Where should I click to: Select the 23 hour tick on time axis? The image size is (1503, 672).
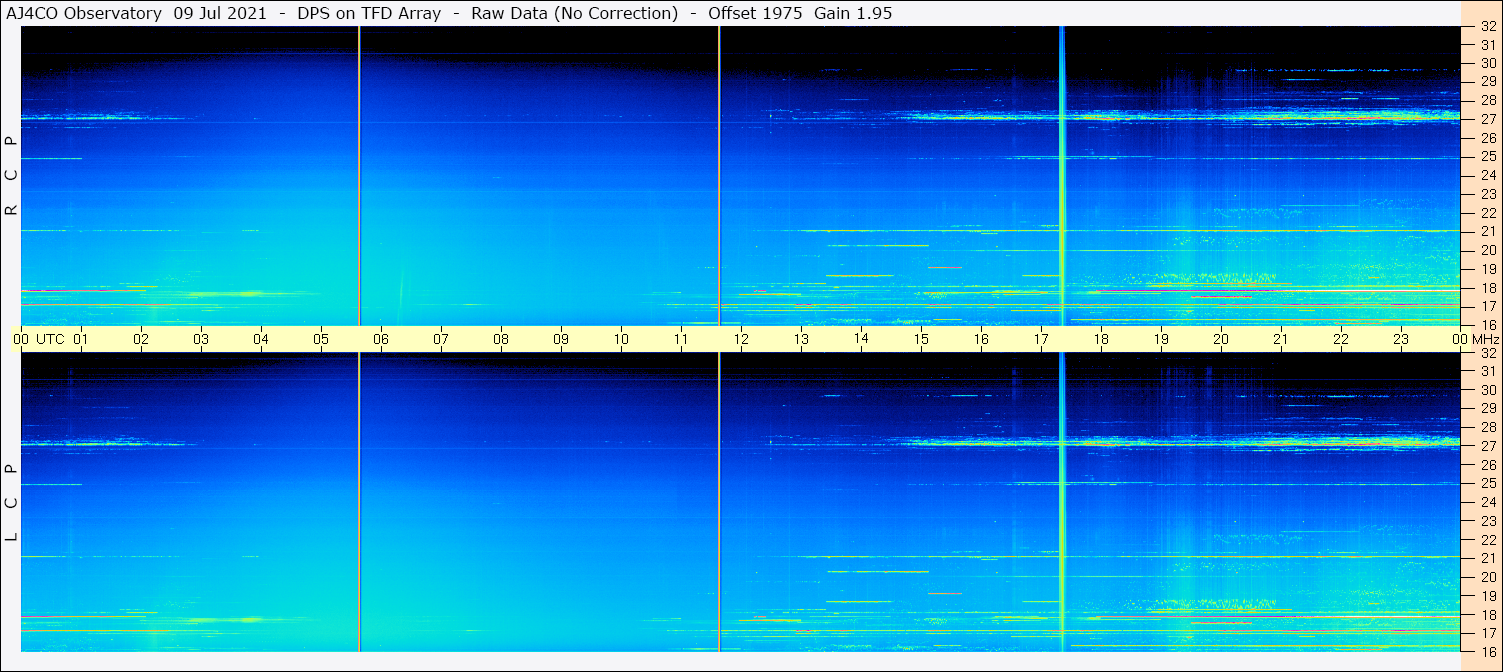pyautogui.click(x=1401, y=339)
